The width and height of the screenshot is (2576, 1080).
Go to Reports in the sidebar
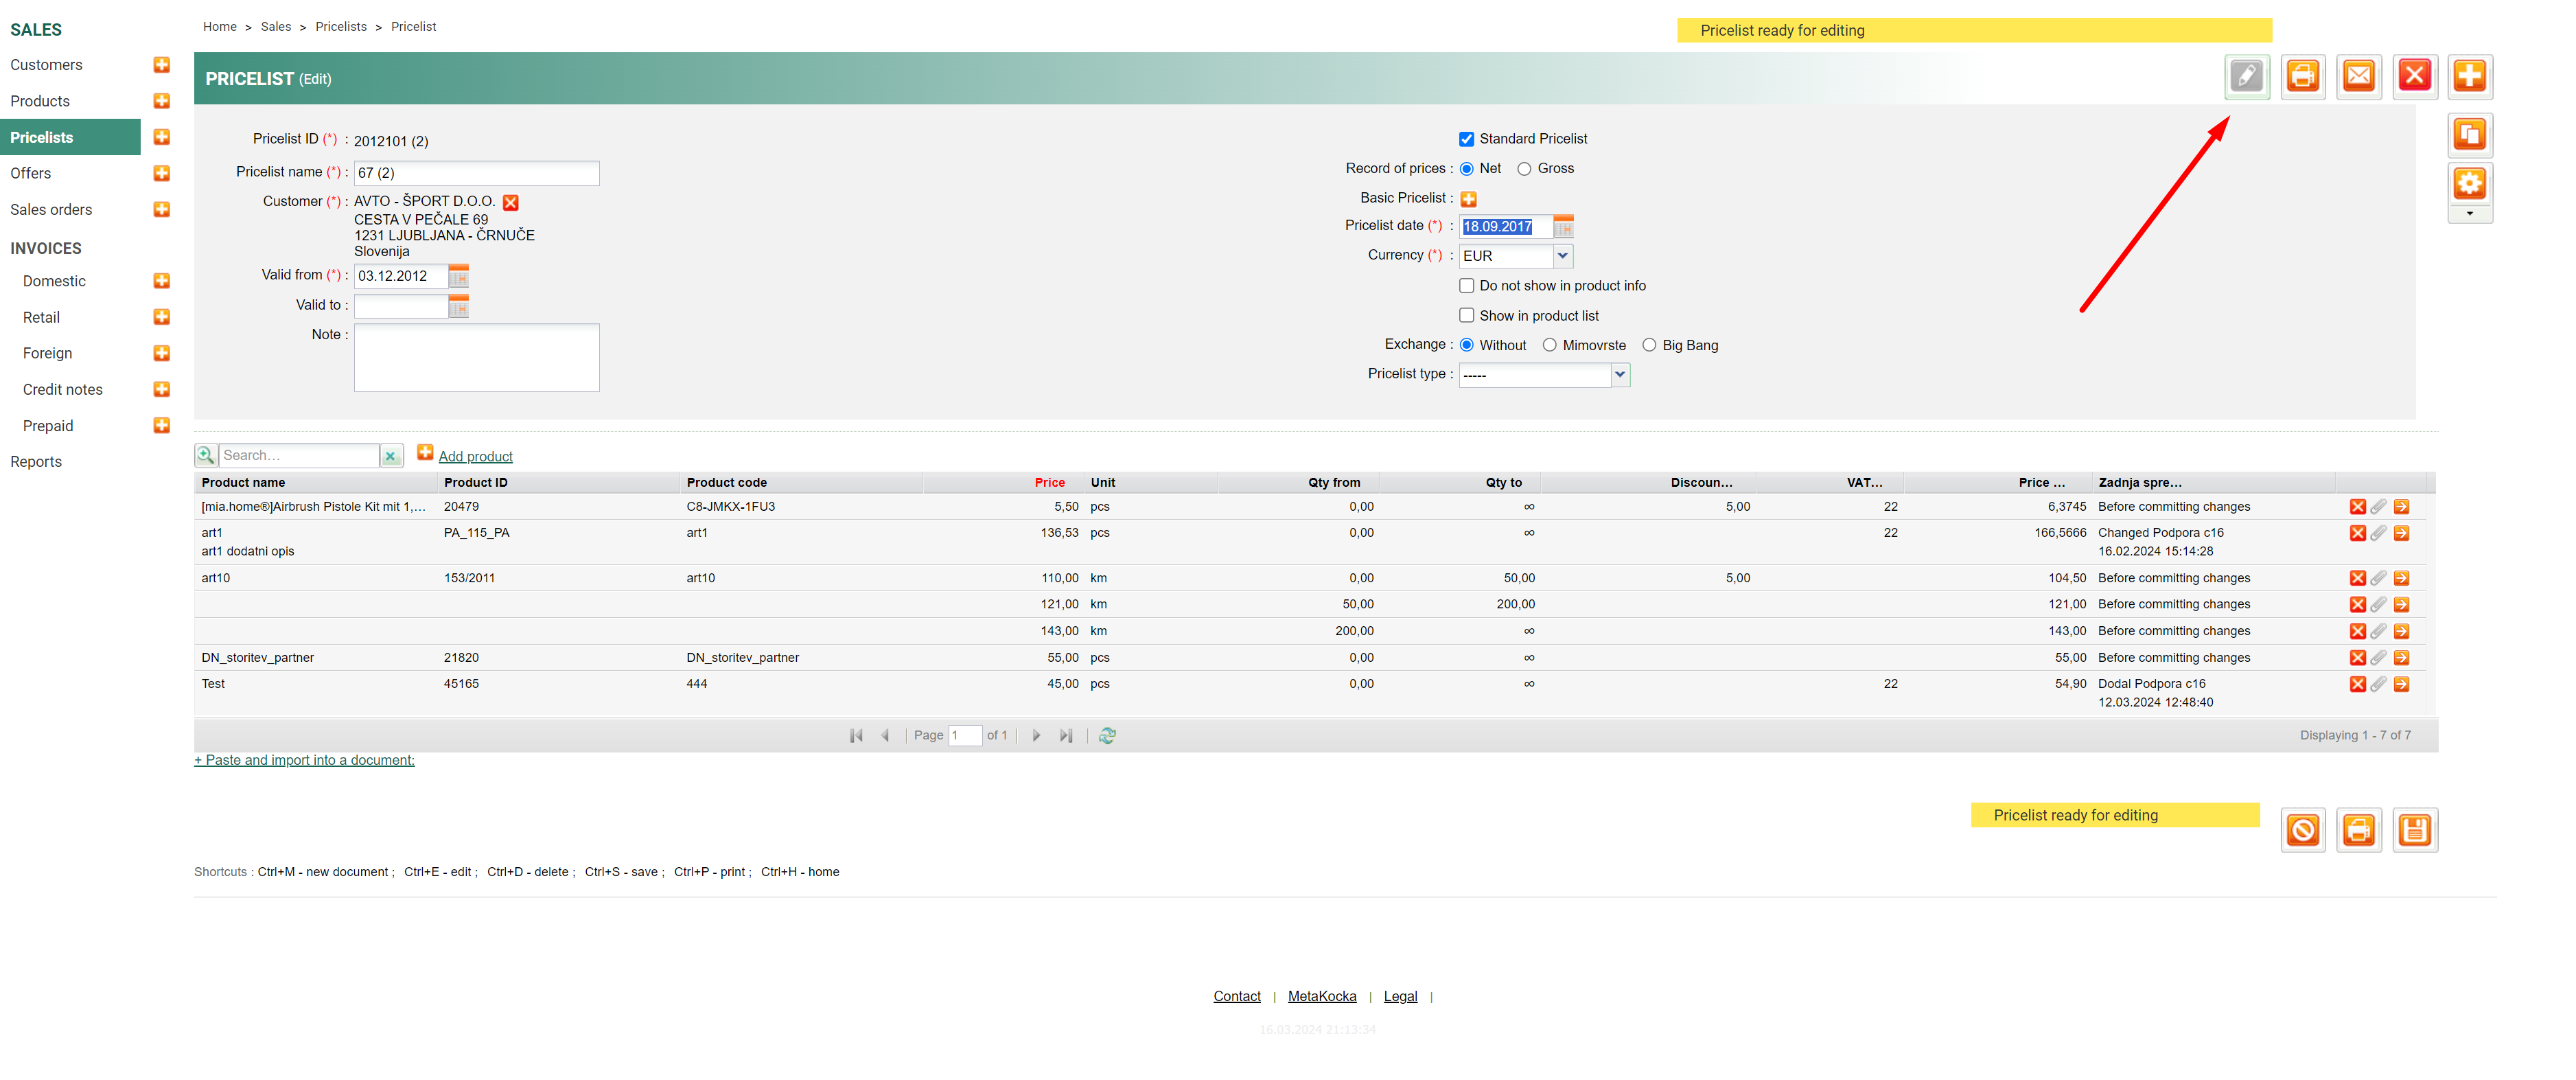click(36, 462)
